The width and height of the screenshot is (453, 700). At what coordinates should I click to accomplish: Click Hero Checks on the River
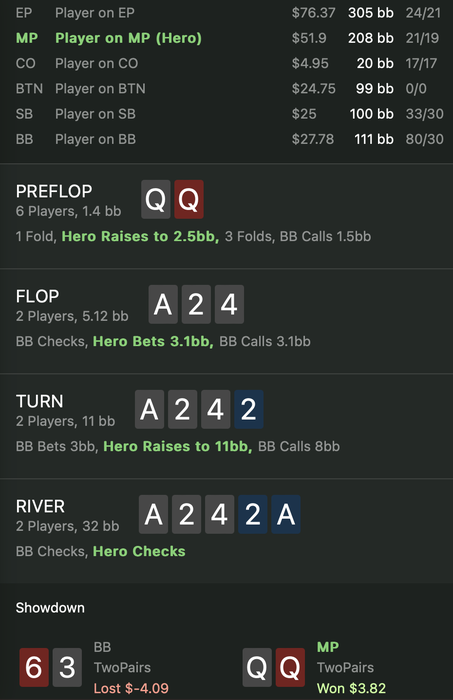tap(139, 551)
